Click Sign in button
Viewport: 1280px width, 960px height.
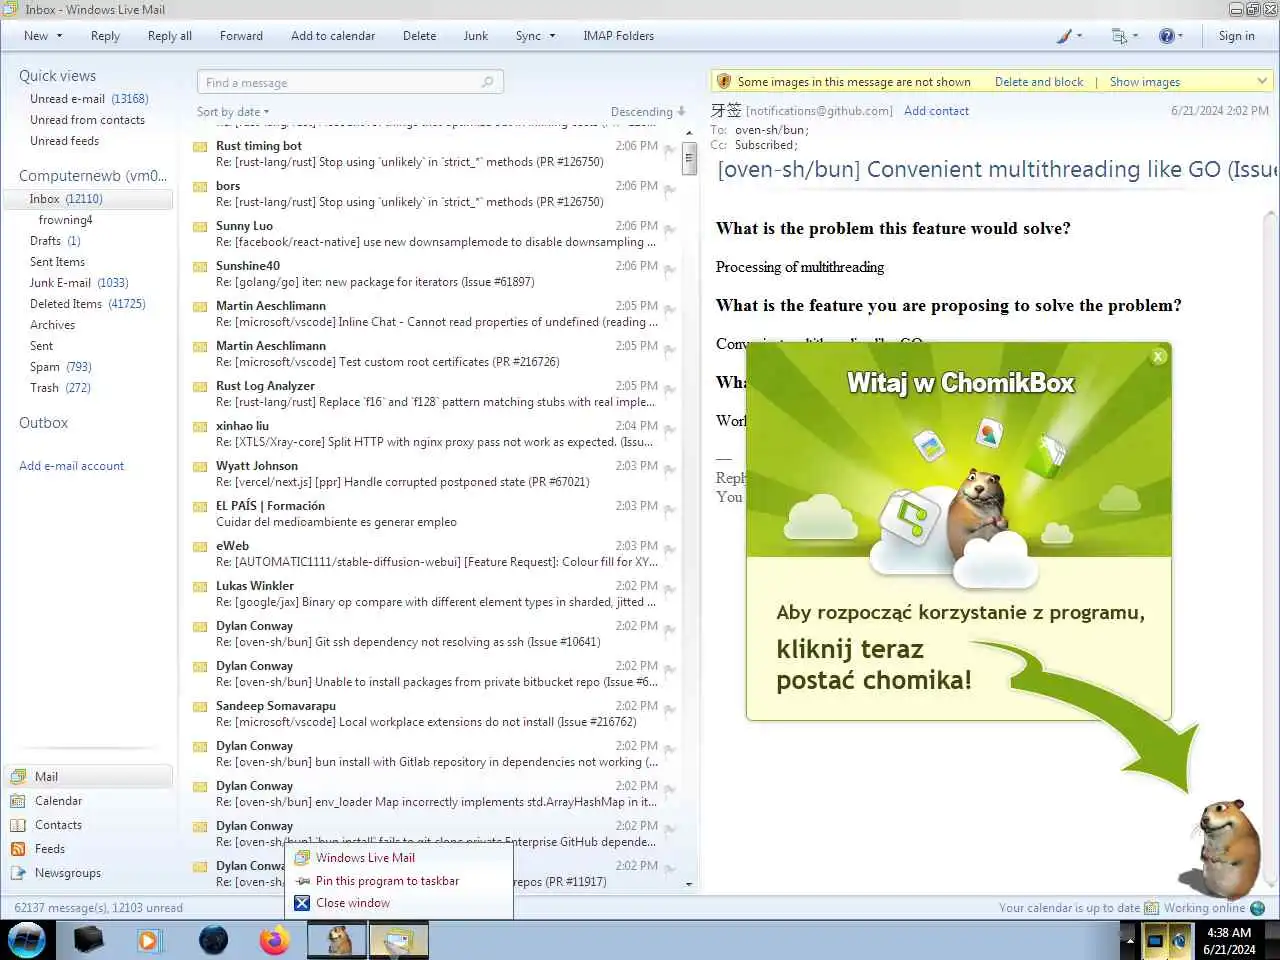(x=1236, y=36)
